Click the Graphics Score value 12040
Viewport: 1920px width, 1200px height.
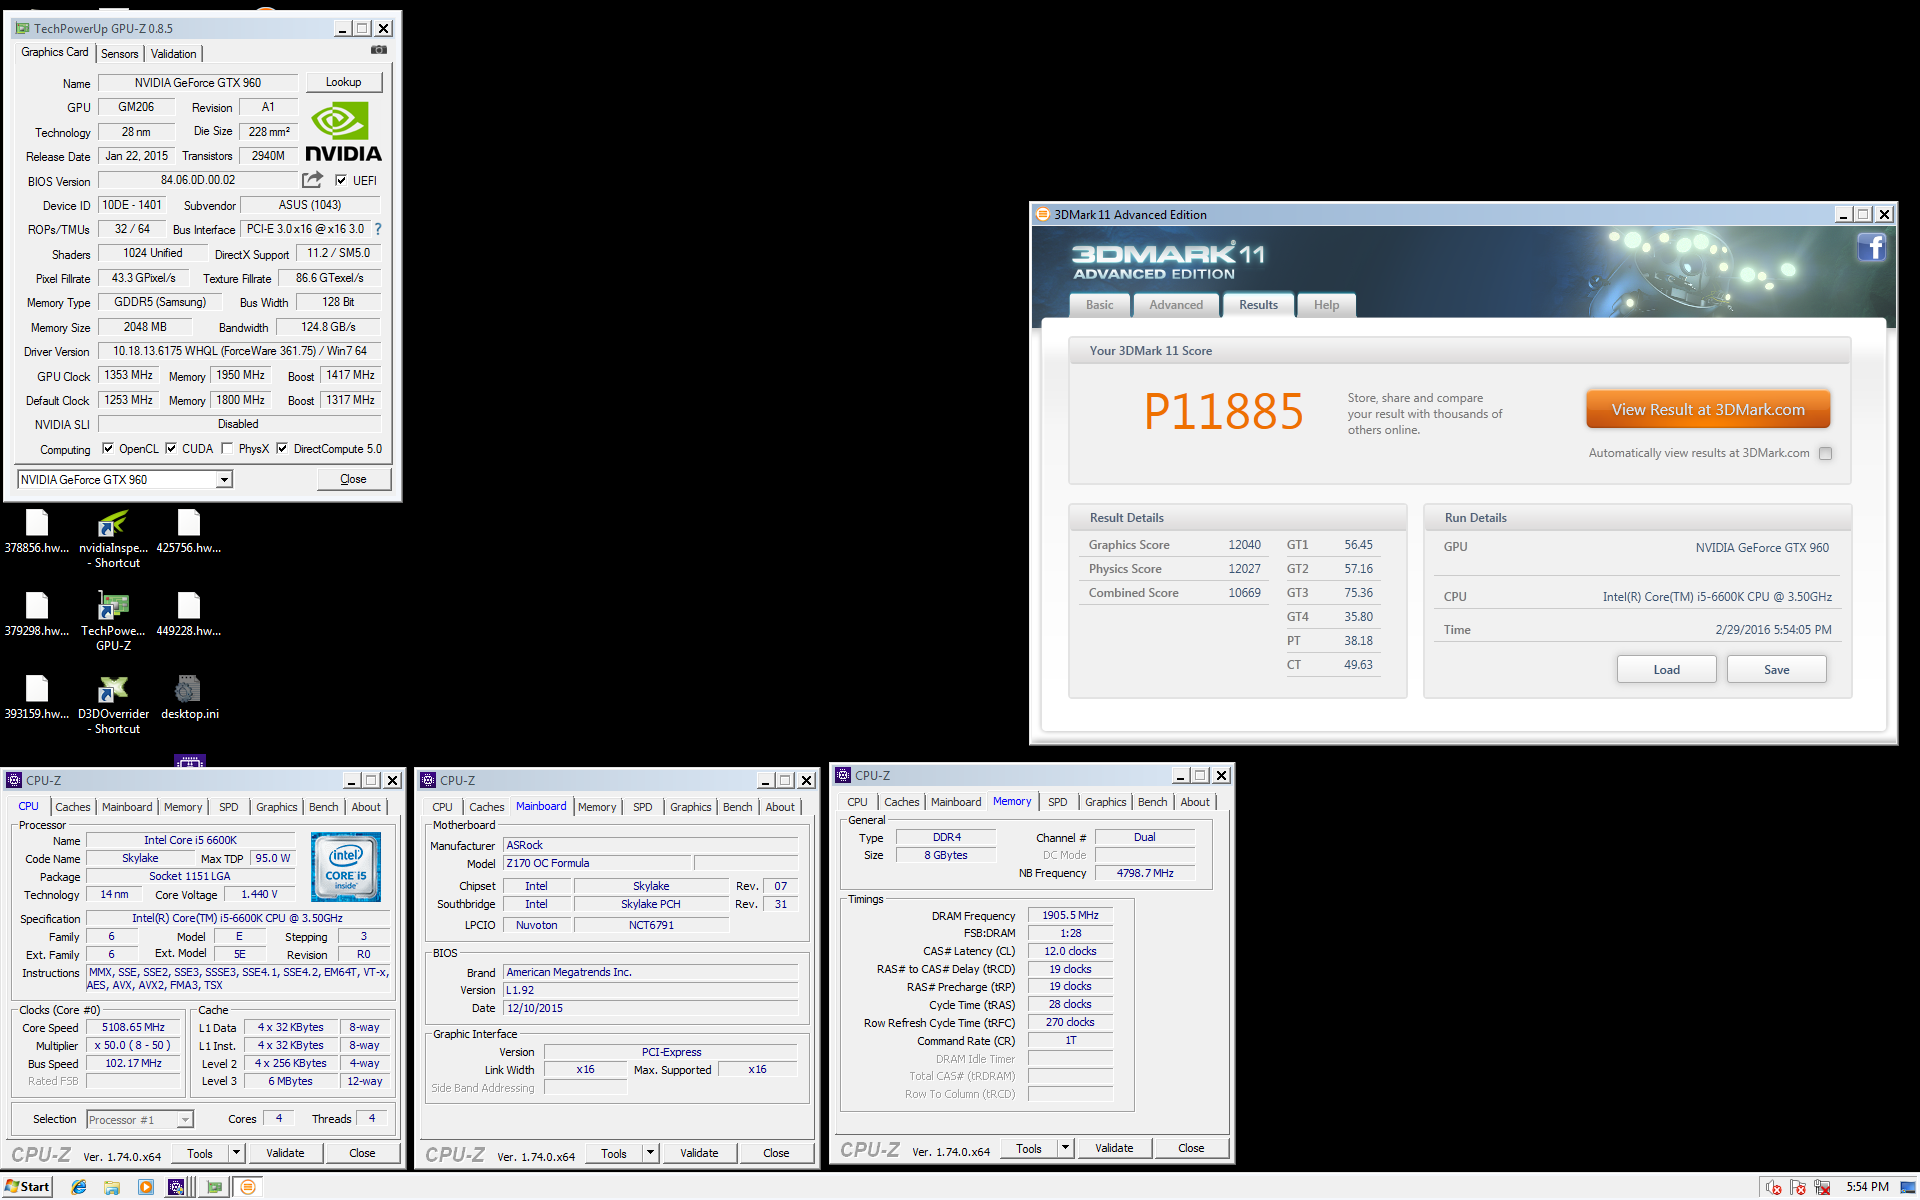[1244, 545]
